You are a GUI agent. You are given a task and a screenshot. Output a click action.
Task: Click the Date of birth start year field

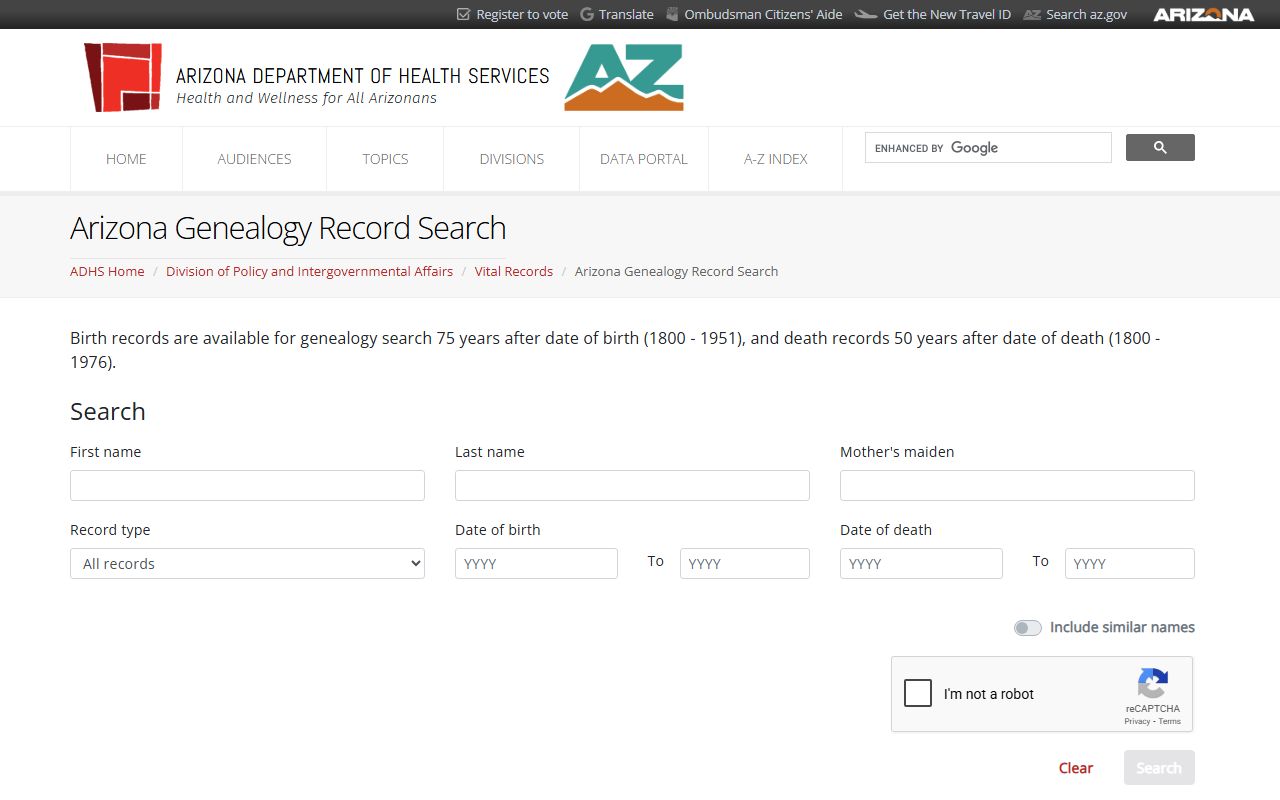[x=536, y=563]
